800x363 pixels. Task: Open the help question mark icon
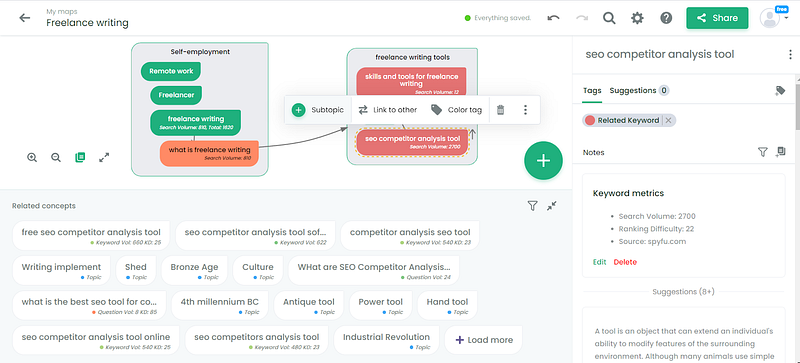pos(666,18)
